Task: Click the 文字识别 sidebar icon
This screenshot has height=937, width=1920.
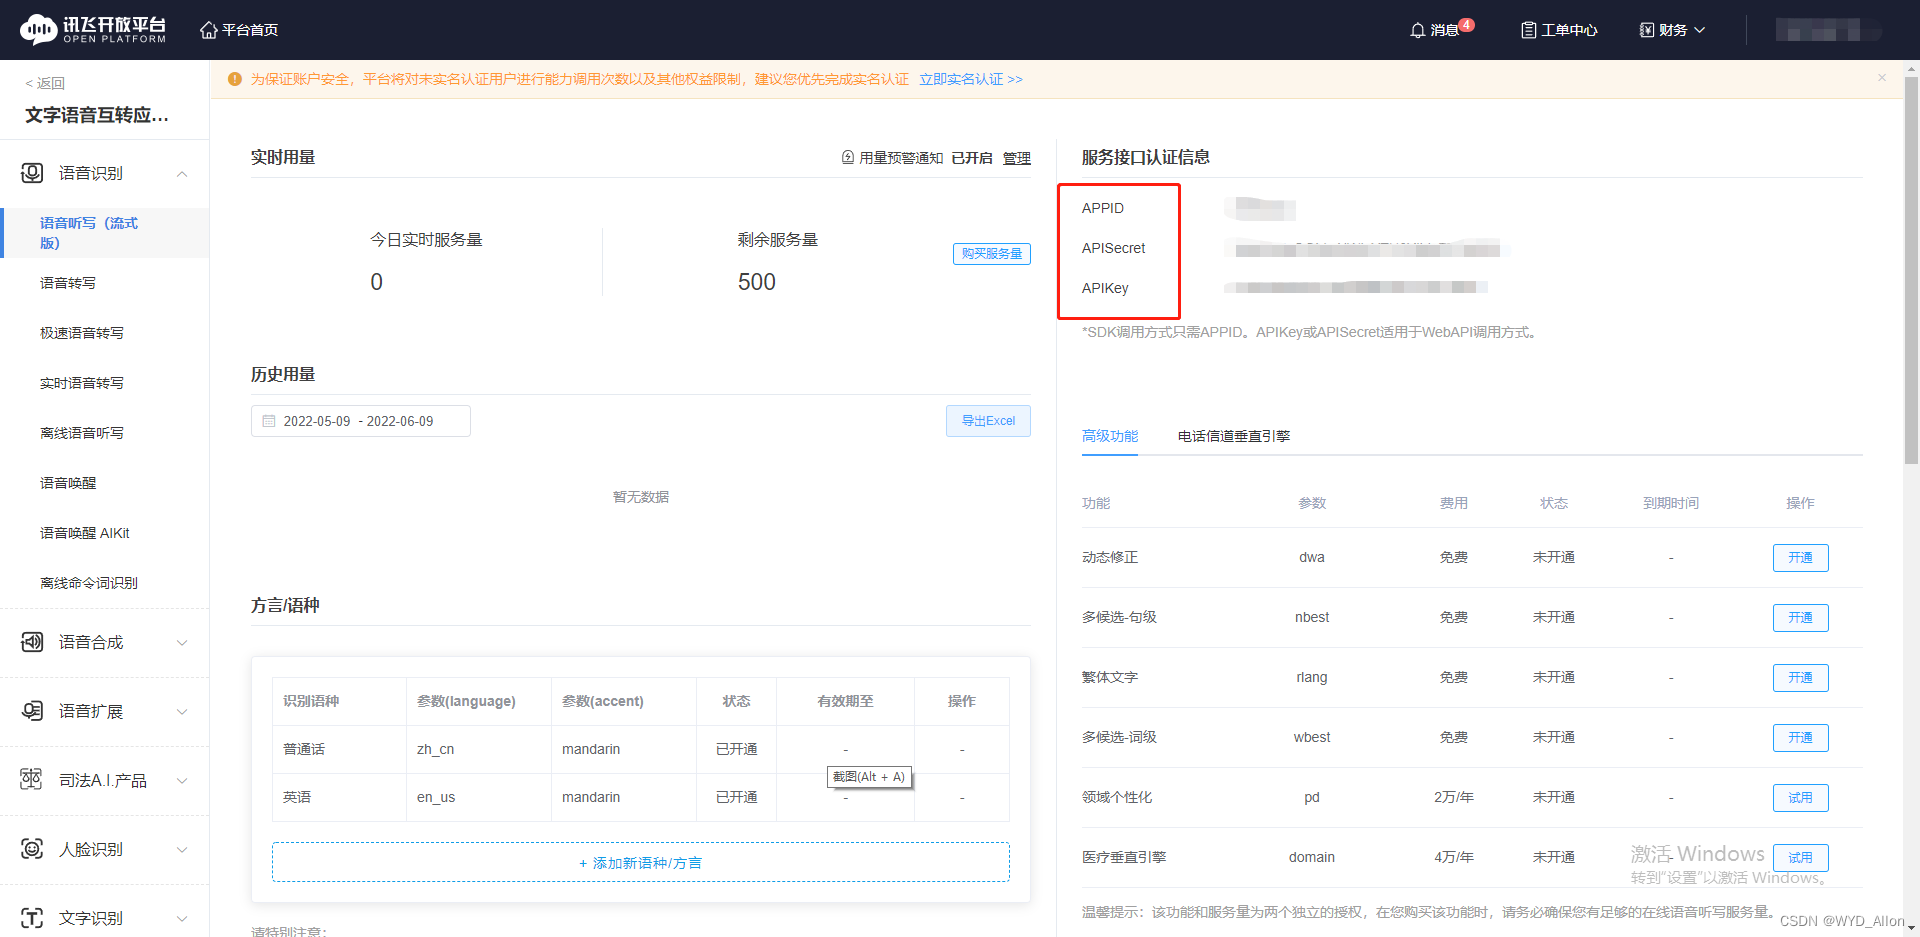Action: pyautogui.click(x=32, y=918)
